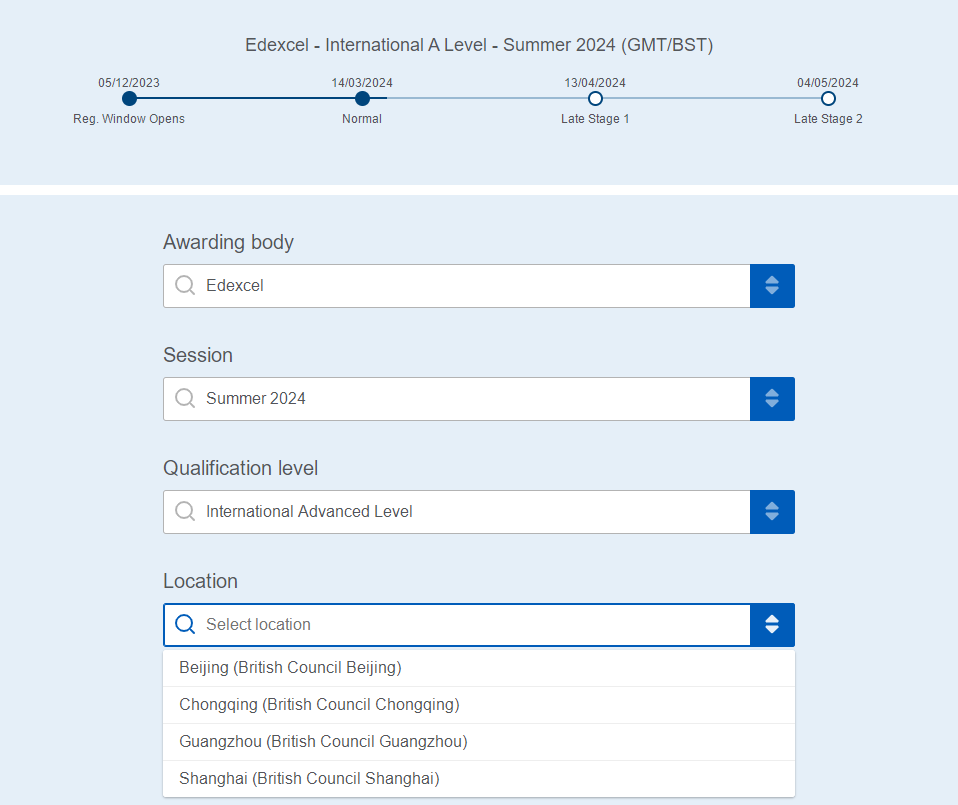The image size is (958, 805).
Task: Click the Summer 2024 session input field
Action: [x=456, y=399]
